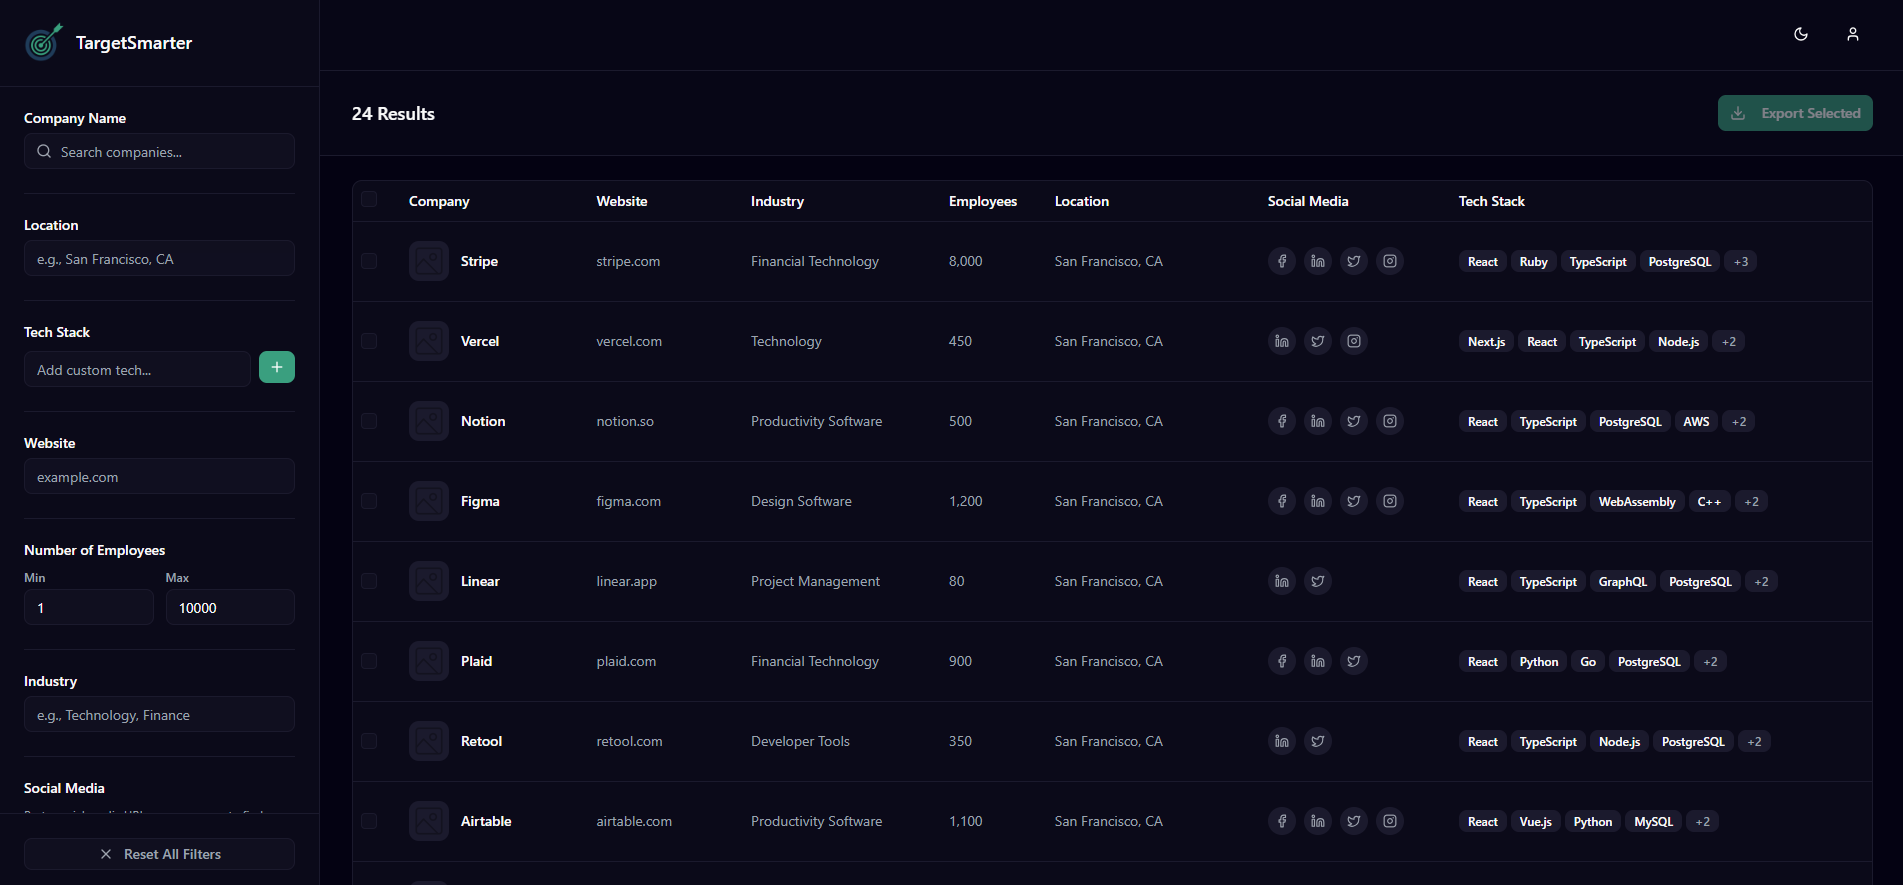This screenshot has width=1903, height=885.
Task: Click the Stripe company logo thumbnail
Action: (x=429, y=261)
